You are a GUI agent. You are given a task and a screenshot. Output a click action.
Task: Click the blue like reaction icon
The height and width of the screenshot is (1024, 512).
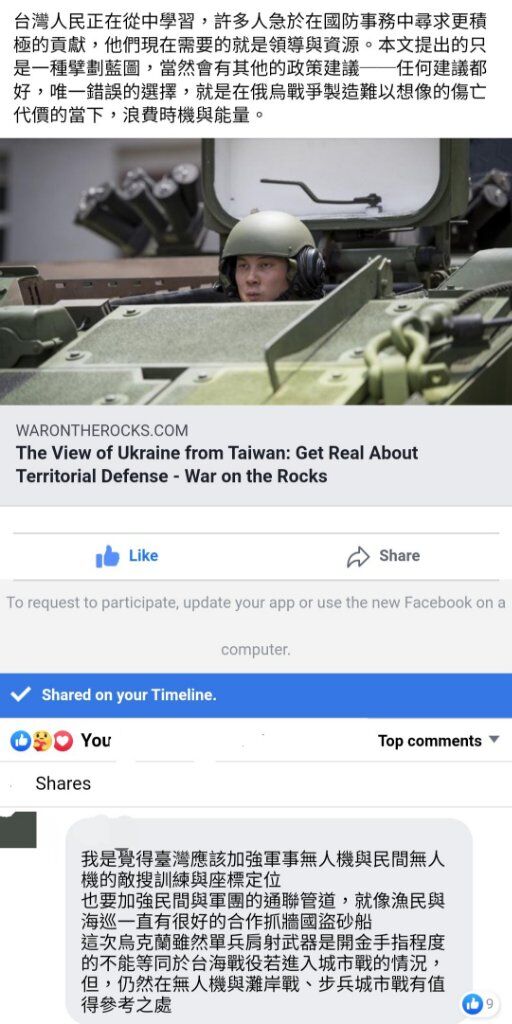[x=21, y=741]
